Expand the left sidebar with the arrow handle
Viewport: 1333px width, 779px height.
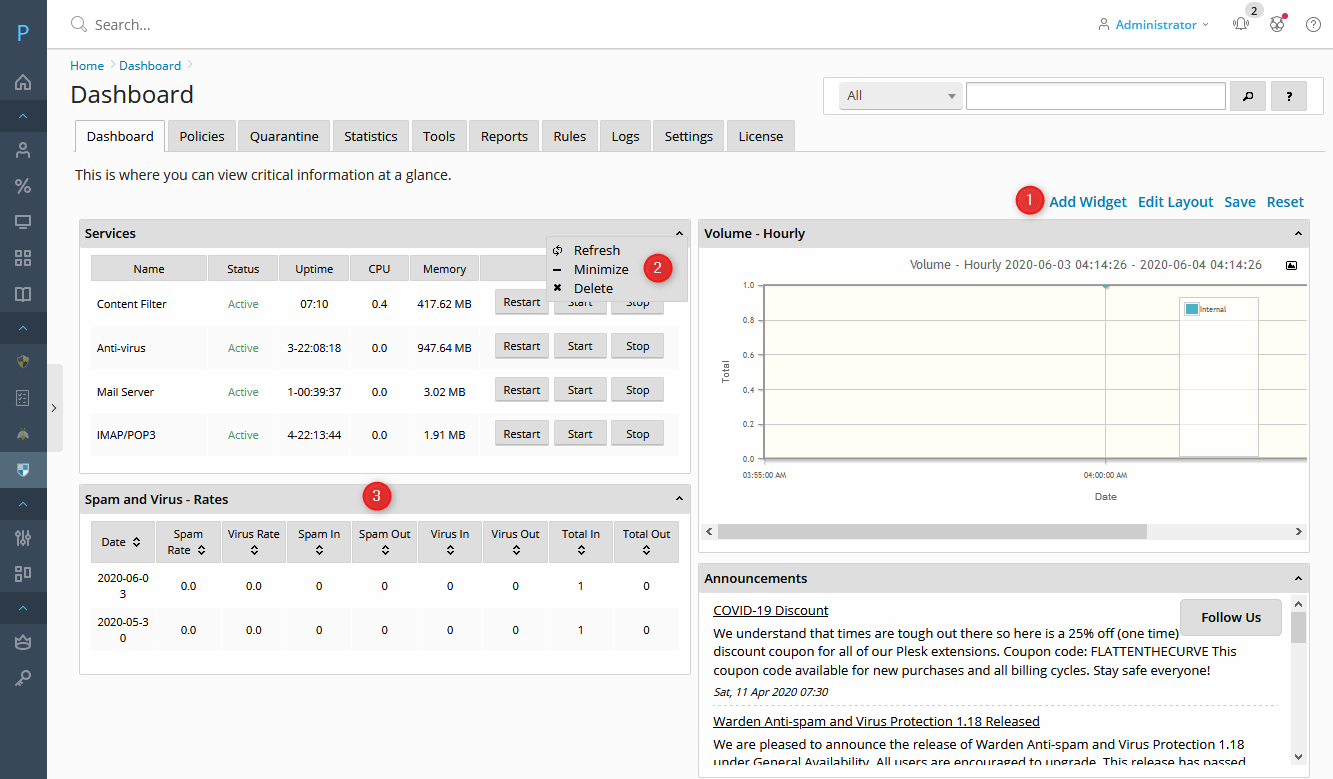tap(54, 407)
